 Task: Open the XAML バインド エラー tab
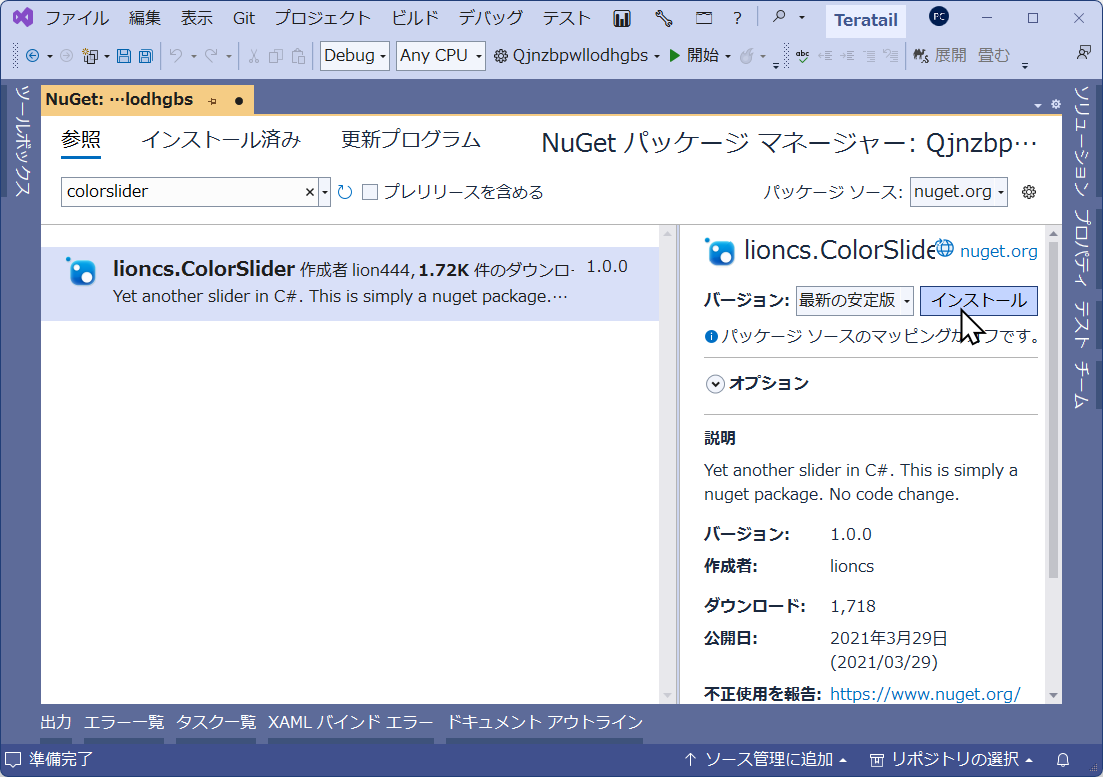pos(350,723)
